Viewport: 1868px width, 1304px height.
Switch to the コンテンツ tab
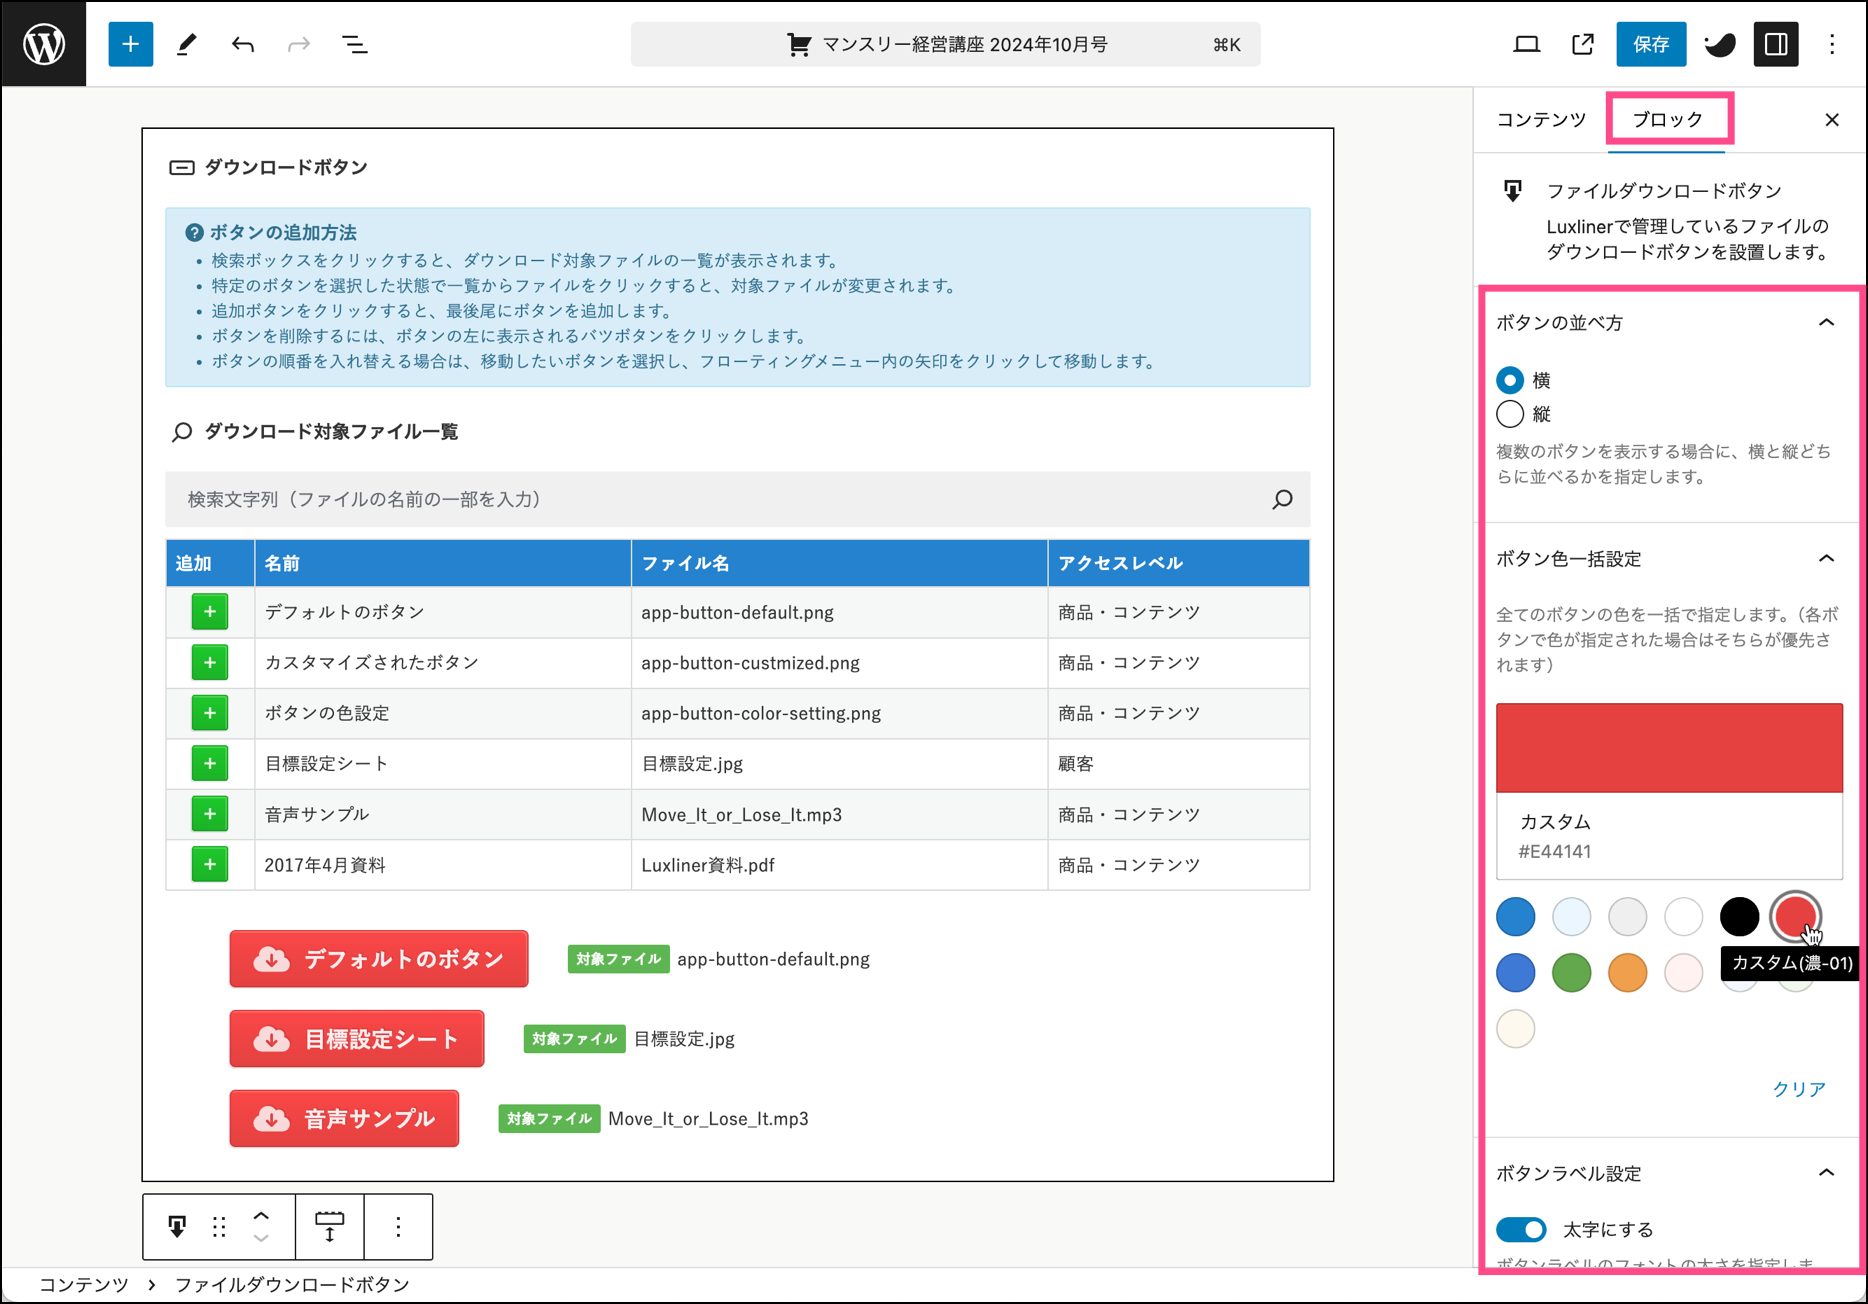click(1541, 120)
